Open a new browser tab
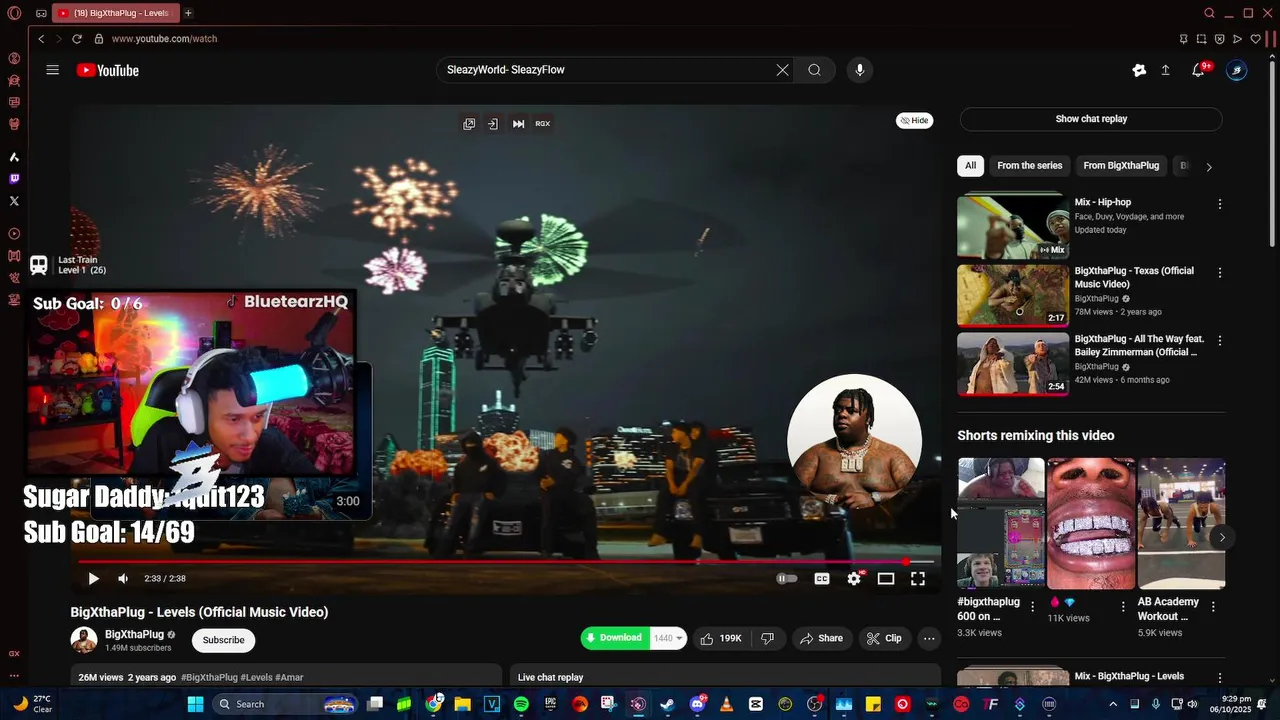The image size is (1280, 720). 188,13
